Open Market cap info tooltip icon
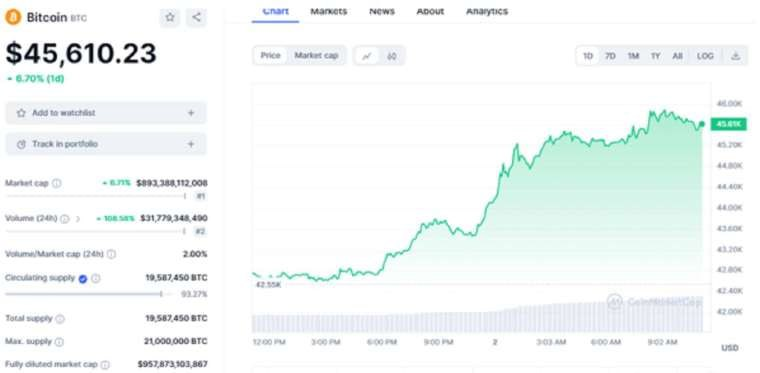 click(x=57, y=183)
